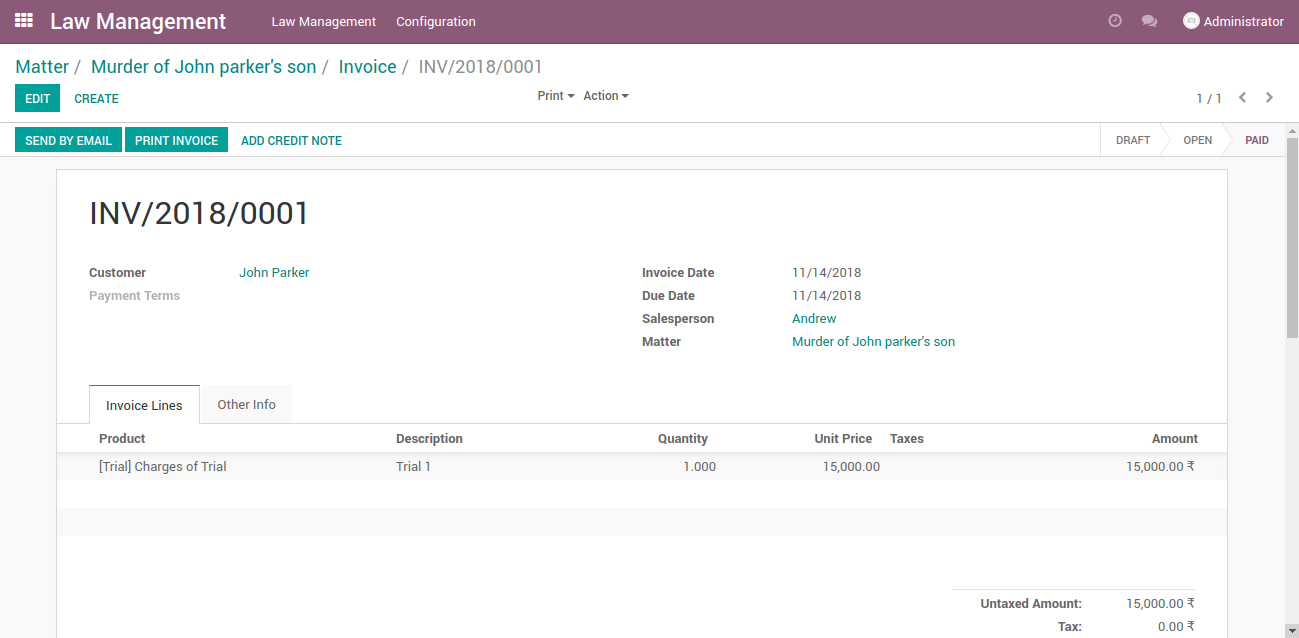Open salesperson Andrew link
Image resolution: width=1299 pixels, height=638 pixels.
814,318
